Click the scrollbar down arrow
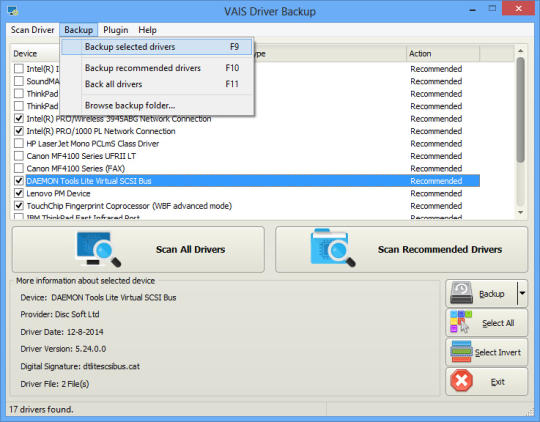 [x=520, y=213]
